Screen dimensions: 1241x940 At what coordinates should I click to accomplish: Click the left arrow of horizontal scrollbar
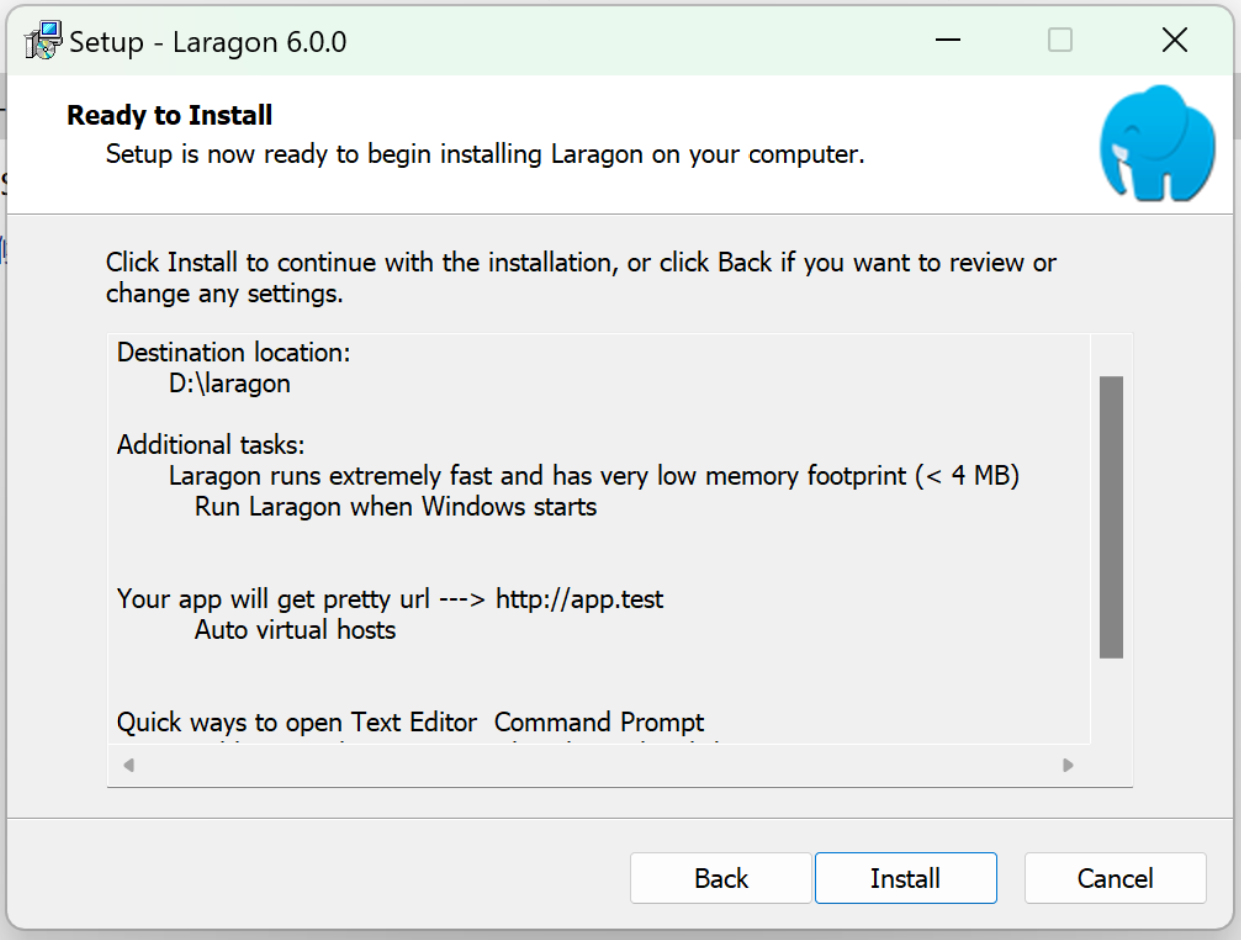(129, 766)
